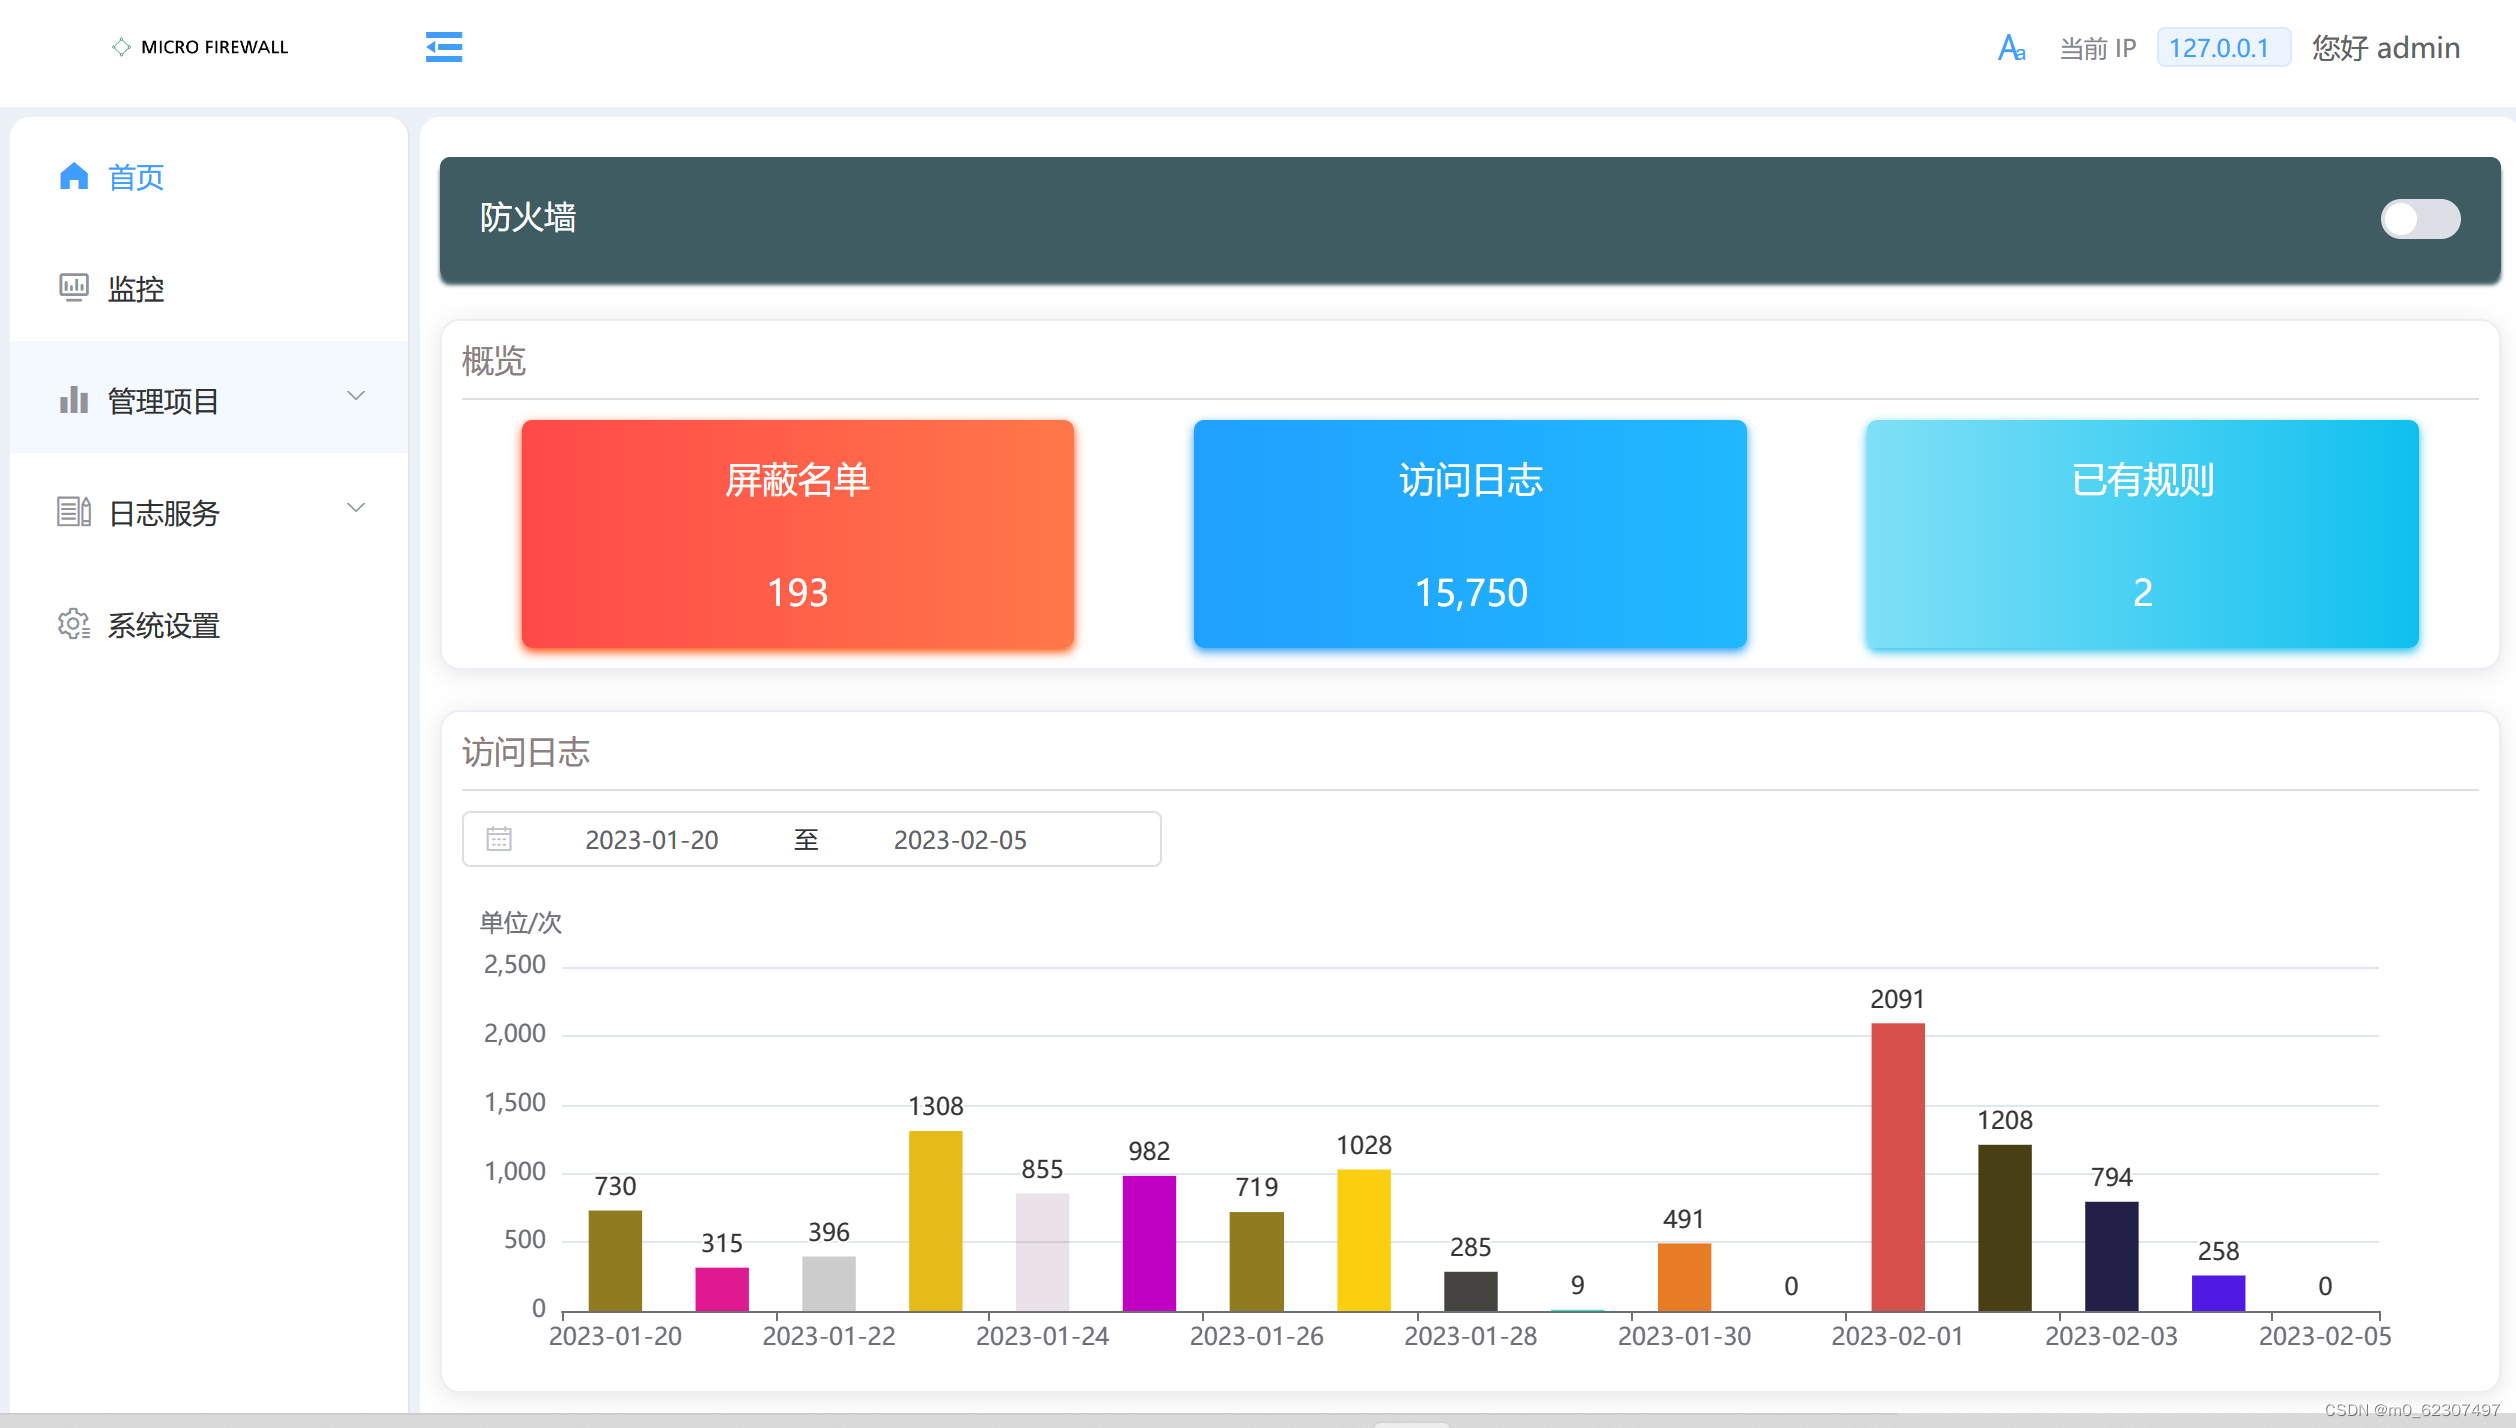Switch the firewall state in the header bar
Image resolution: width=2516 pixels, height=1428 pixels.
[2419, 219]
